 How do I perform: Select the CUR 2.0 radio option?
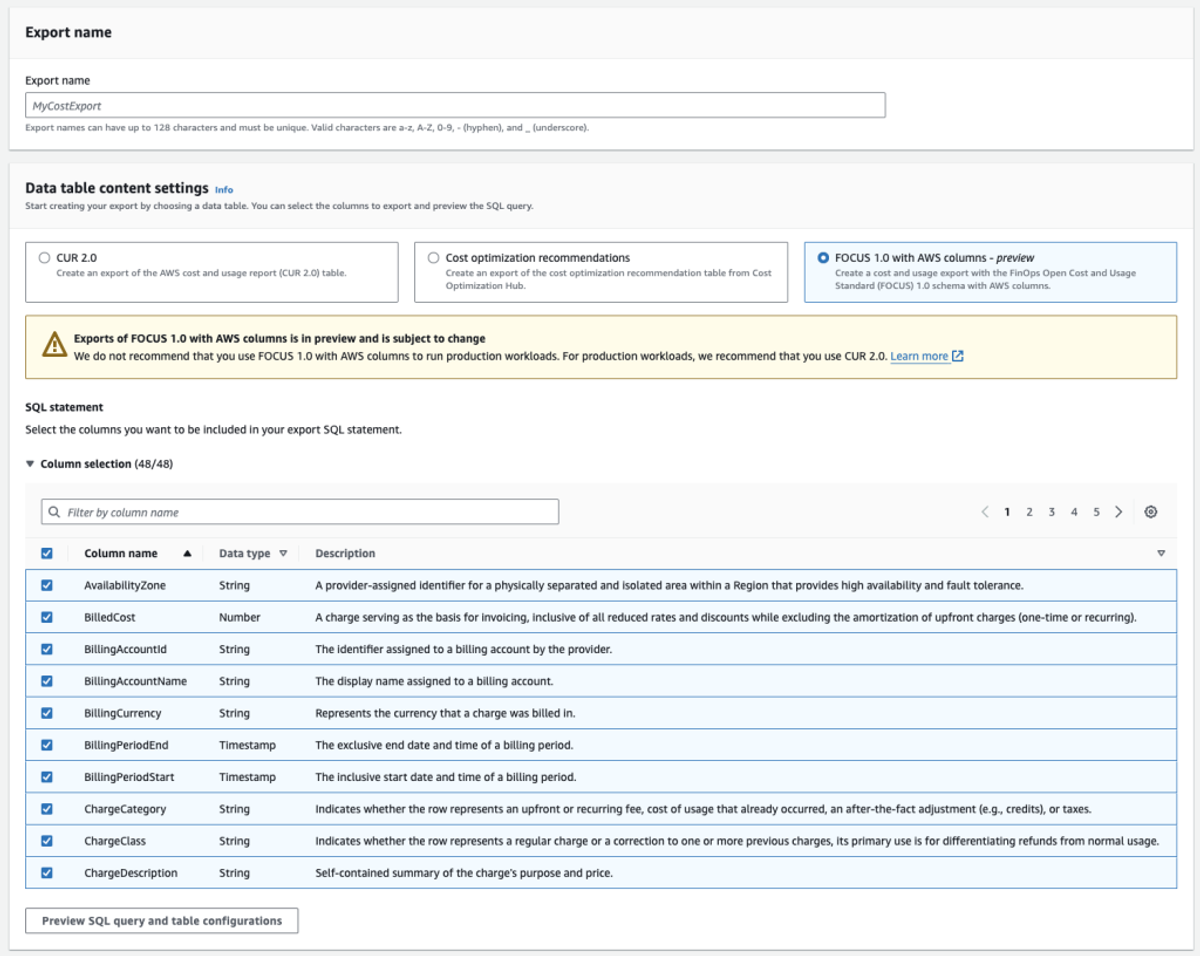[44, 258]
